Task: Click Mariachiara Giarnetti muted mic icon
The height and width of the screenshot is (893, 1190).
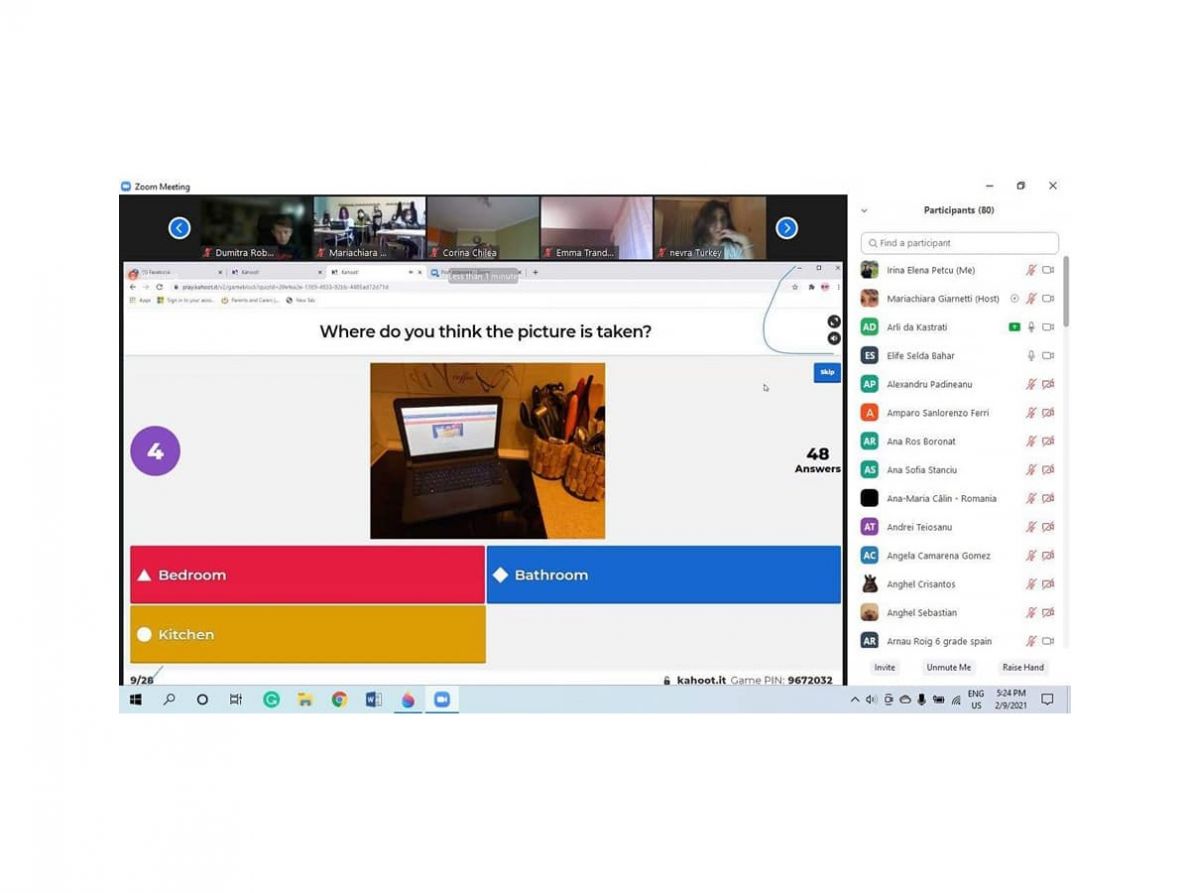Action: [1031, 299]
